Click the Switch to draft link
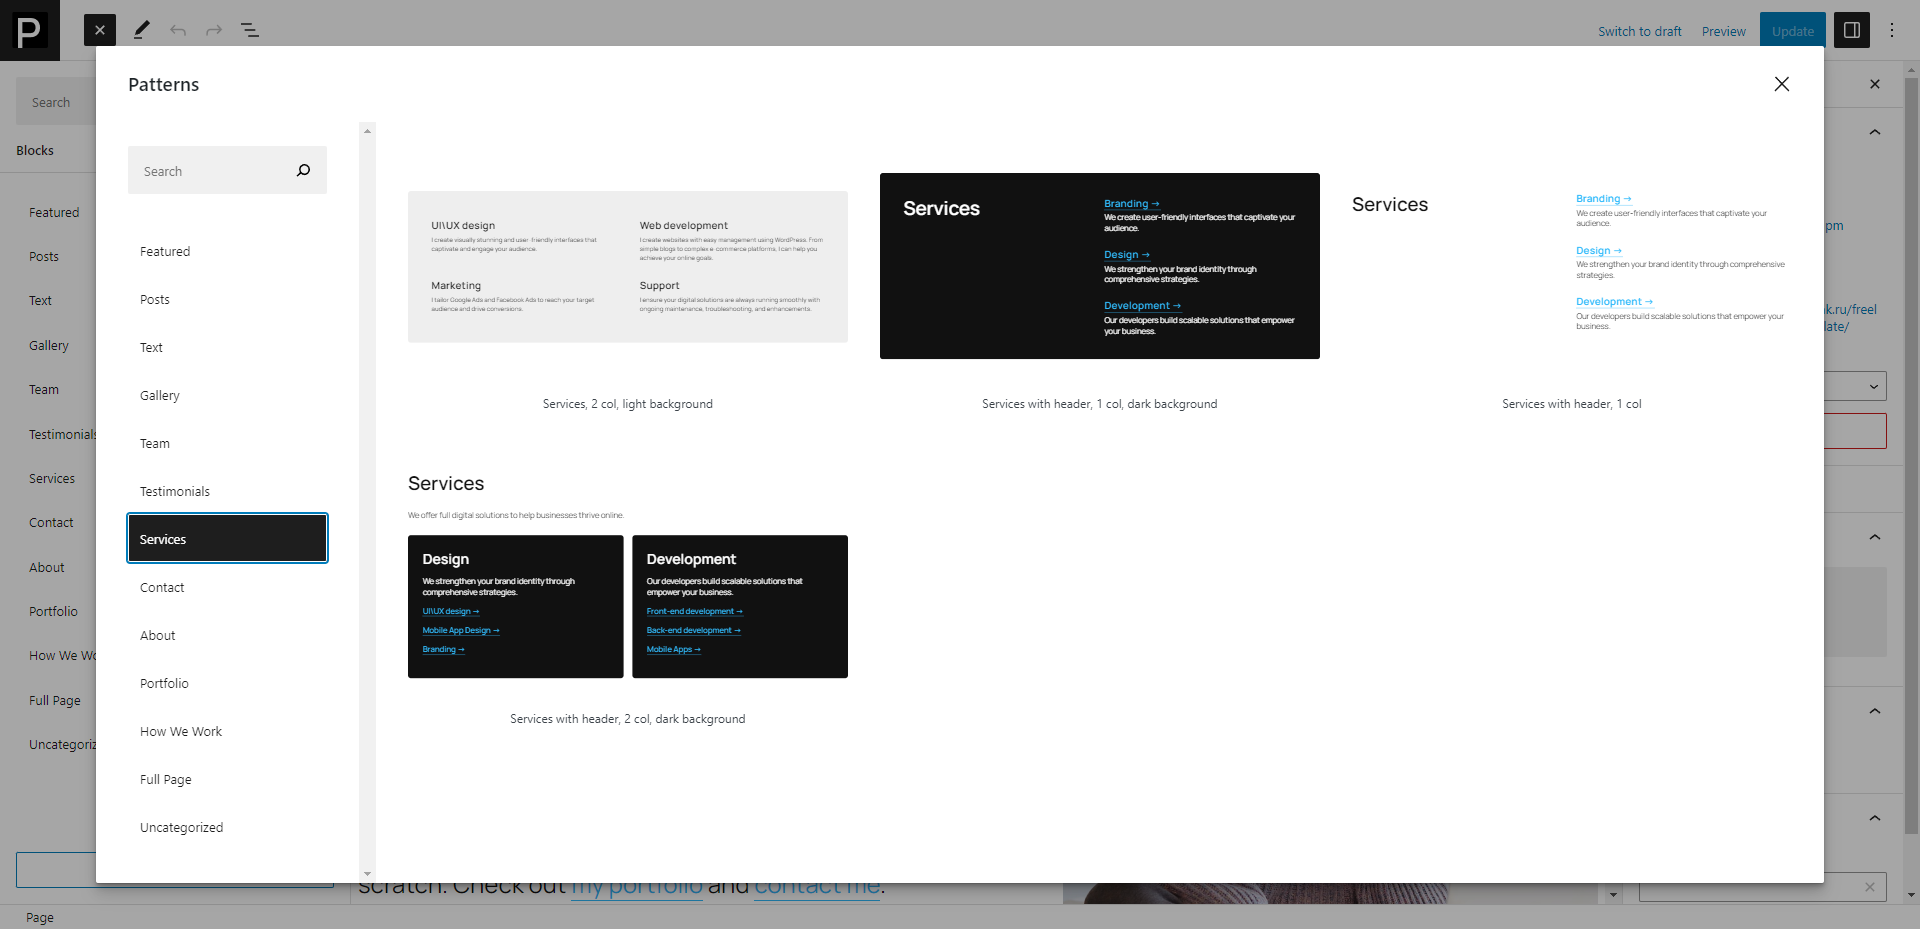 pyautogui.click(x=1639, y=31)
